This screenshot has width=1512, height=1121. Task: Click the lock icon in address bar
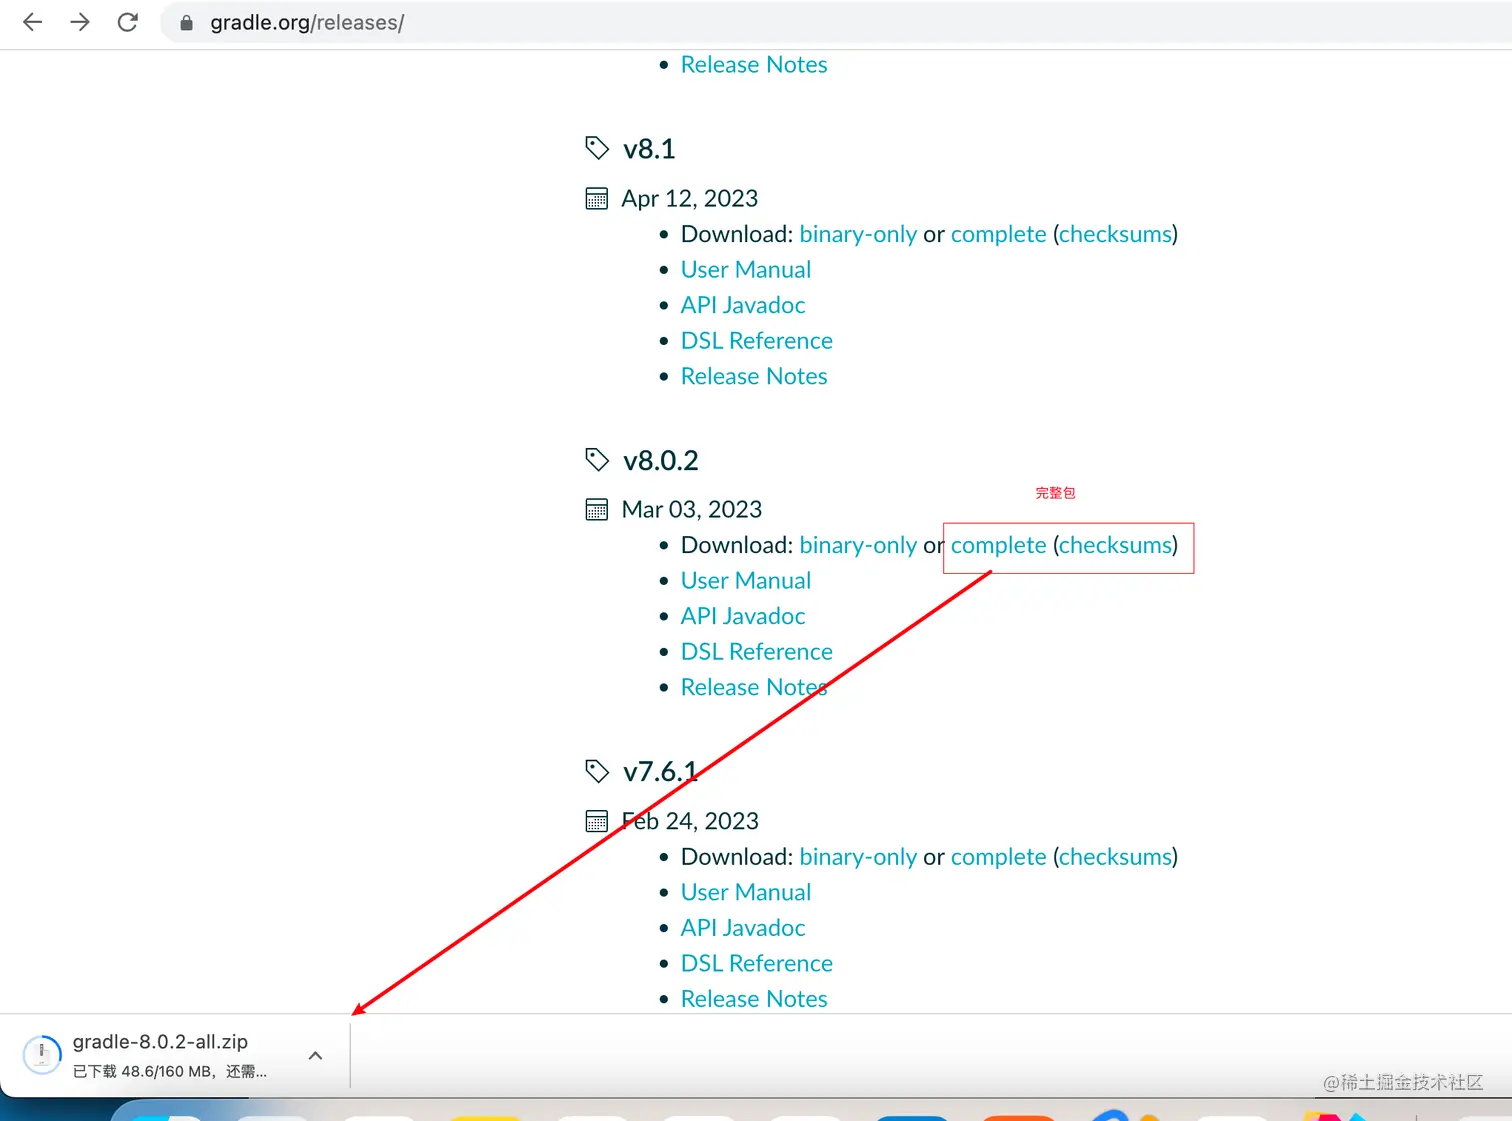point(186,23)
